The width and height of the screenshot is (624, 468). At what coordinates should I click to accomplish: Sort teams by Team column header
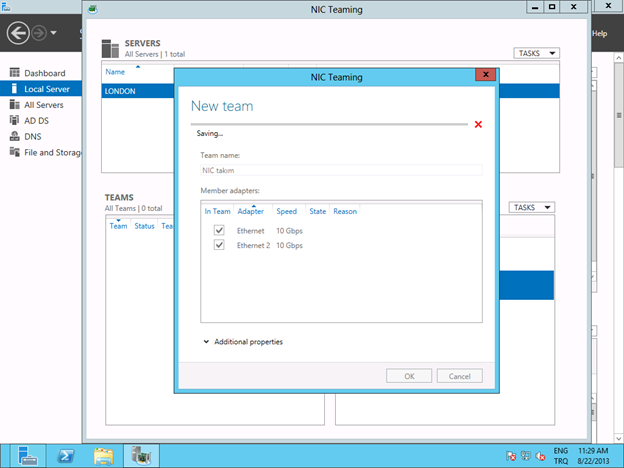point(118,226)
